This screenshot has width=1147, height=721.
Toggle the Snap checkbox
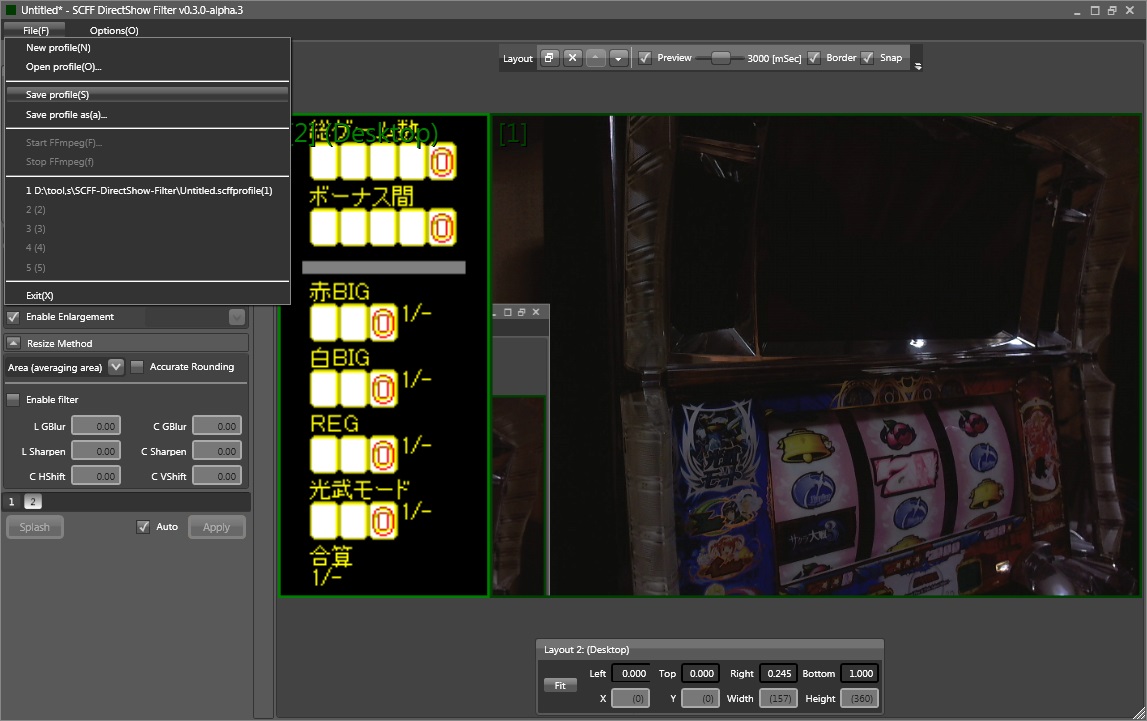(867, 58)
